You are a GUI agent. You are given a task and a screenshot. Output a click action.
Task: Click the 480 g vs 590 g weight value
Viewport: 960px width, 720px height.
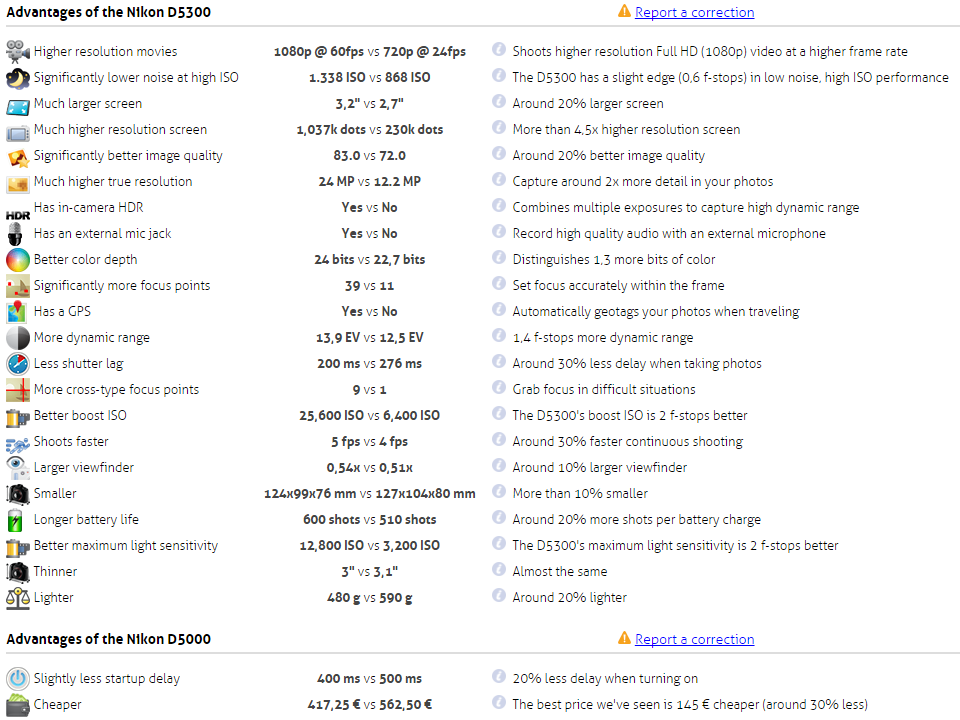point(370,598)
